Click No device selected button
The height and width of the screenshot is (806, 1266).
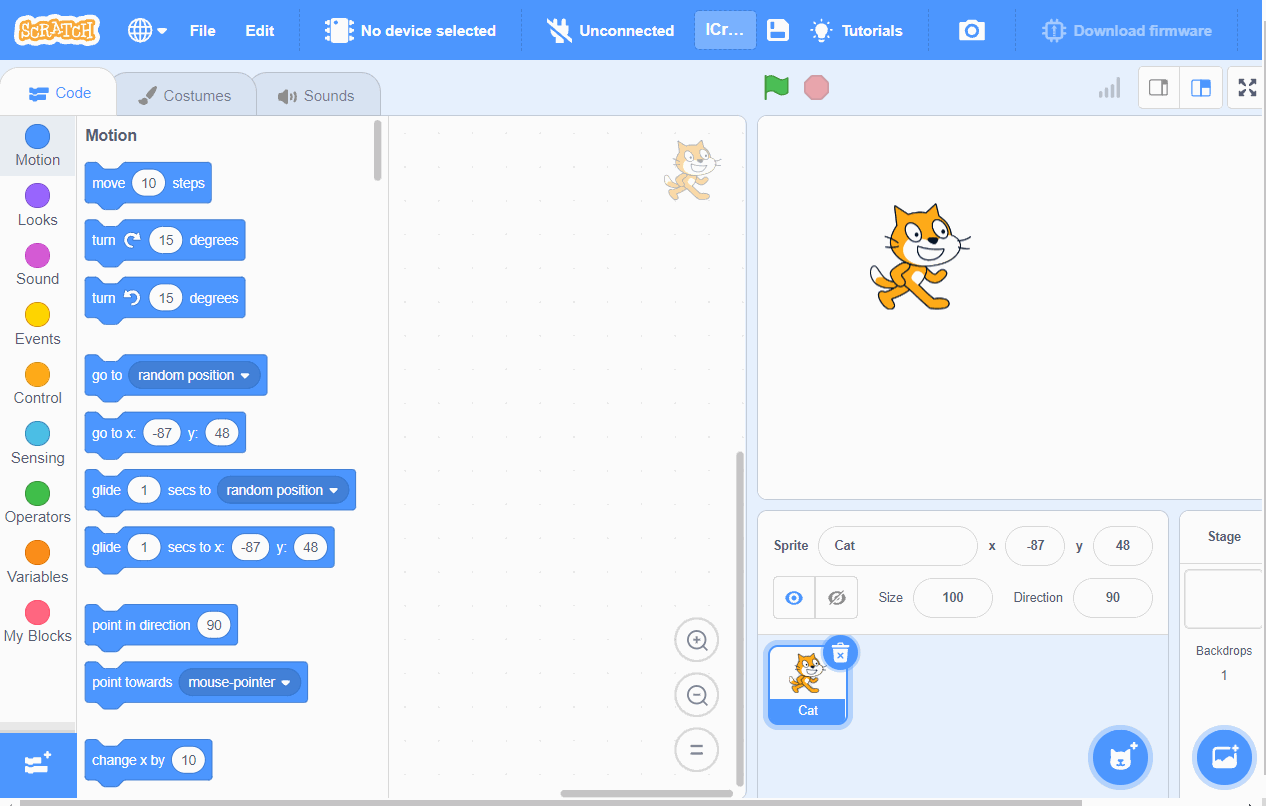[x=410, y=30]
